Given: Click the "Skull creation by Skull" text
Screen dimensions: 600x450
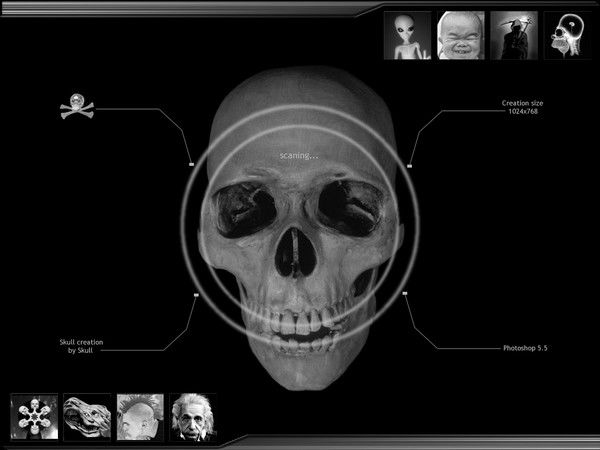Looking at the screenshot, I should 81,346.
